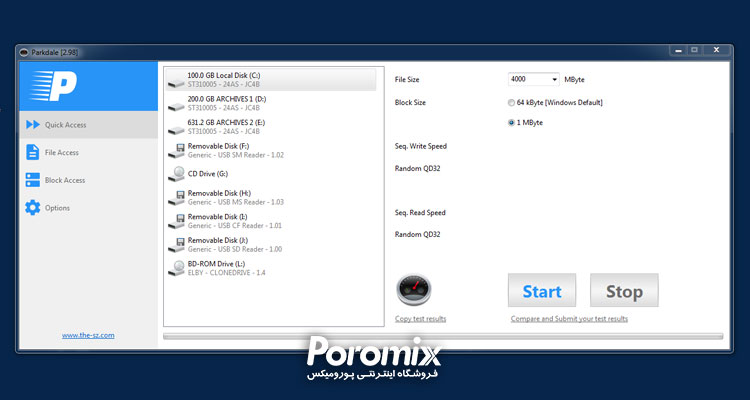Click the speedometer gauge icon

click(413, 291)
